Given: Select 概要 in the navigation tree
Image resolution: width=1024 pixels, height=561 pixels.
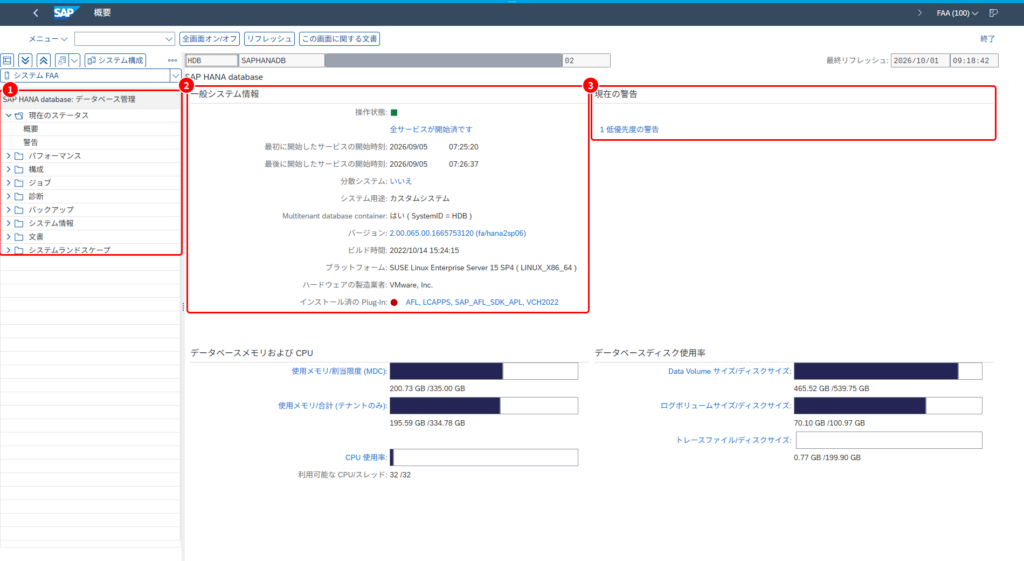Looking at the screenshot, I should [x=31, y=129].
